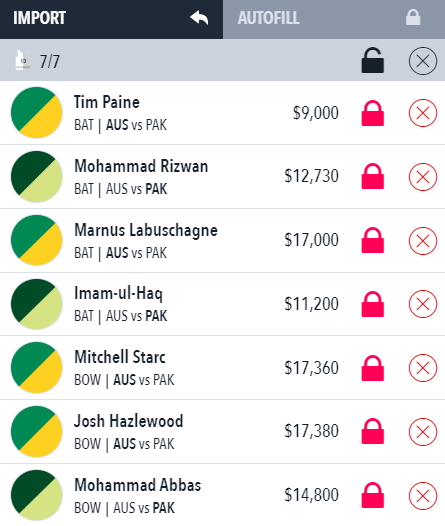
Task: Open the IMPORT tab
Action: (x=111, y=19)
